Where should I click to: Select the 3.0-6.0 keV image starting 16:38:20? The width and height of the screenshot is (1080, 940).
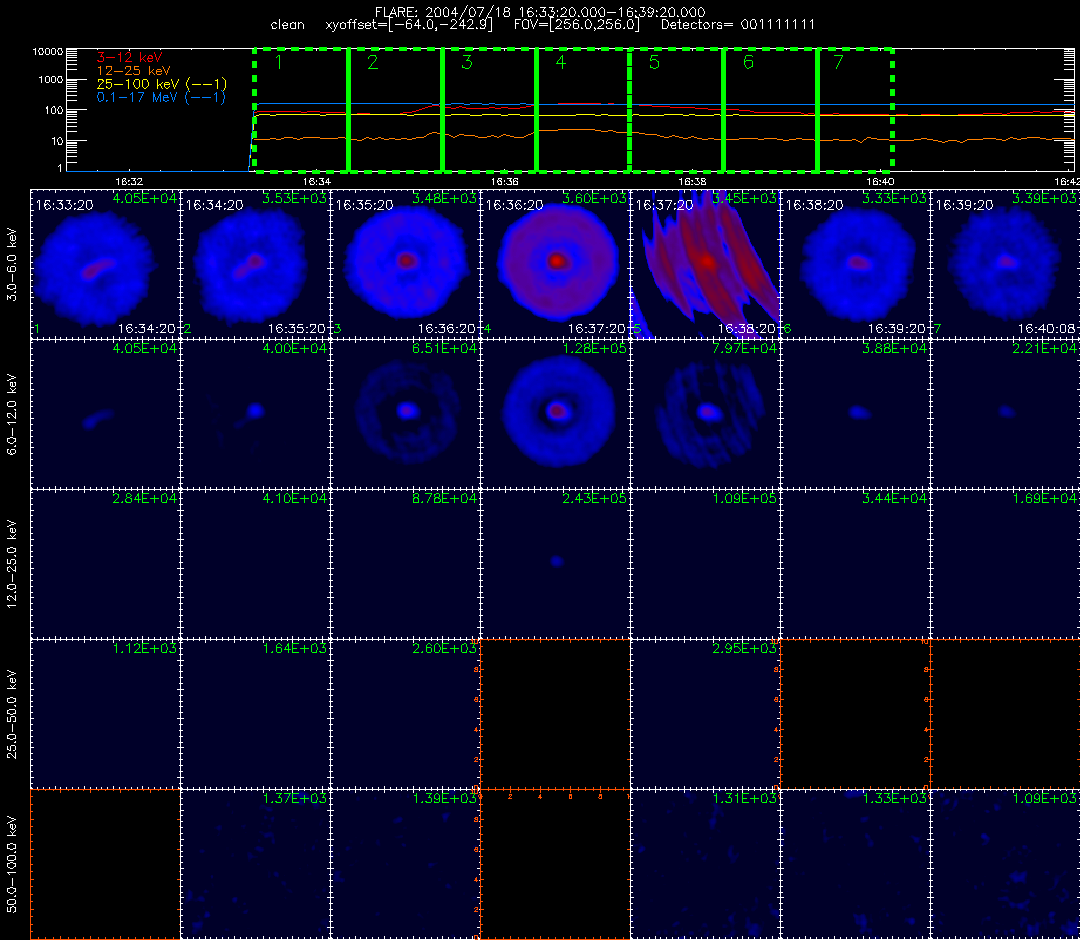click(x=856, y=264)
